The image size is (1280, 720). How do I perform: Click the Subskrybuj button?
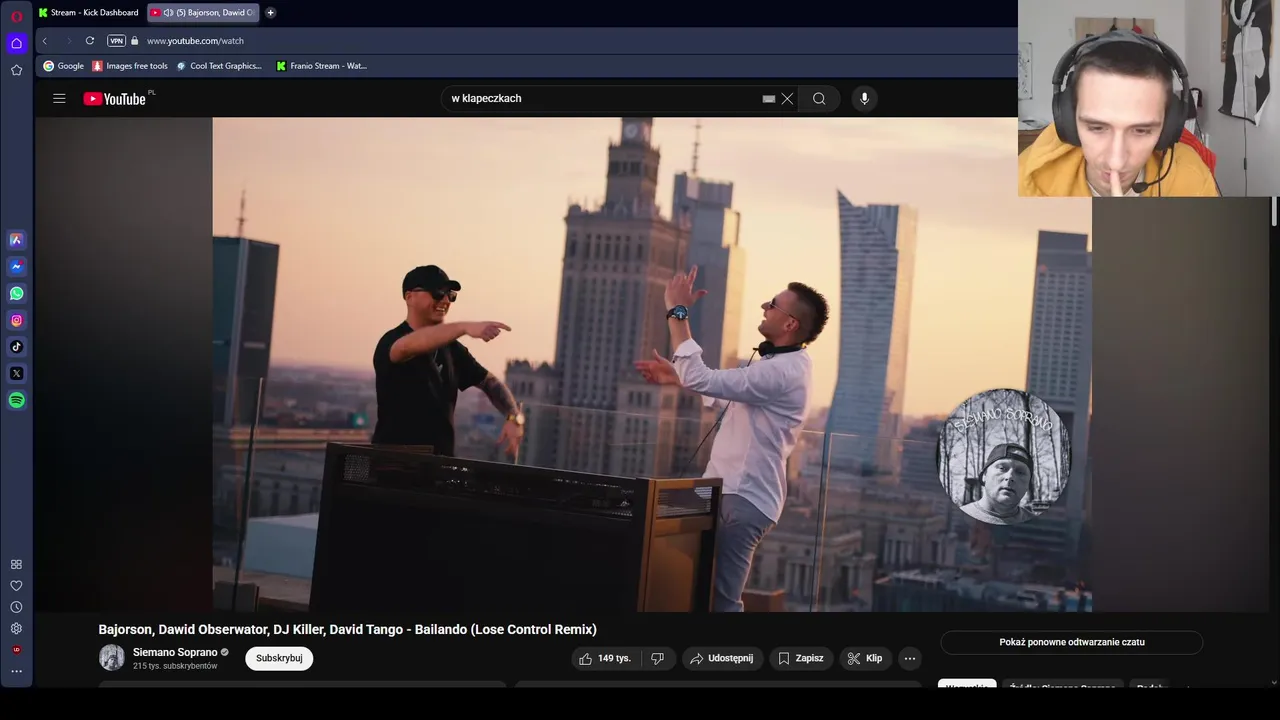click(279, 658)
